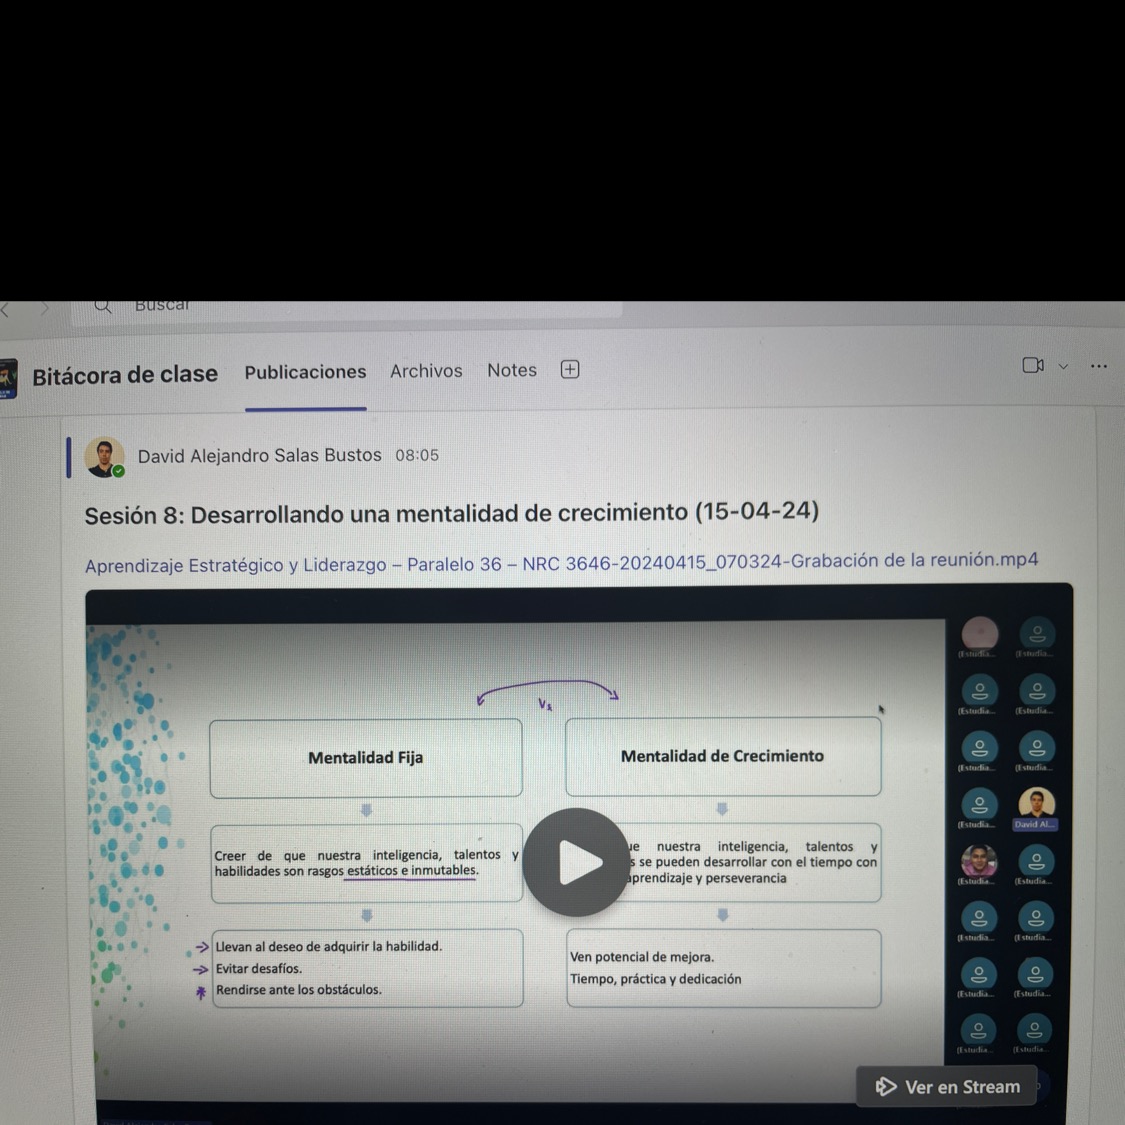
Task: Expand the meeting options chevron
Action: (1063, 367)
